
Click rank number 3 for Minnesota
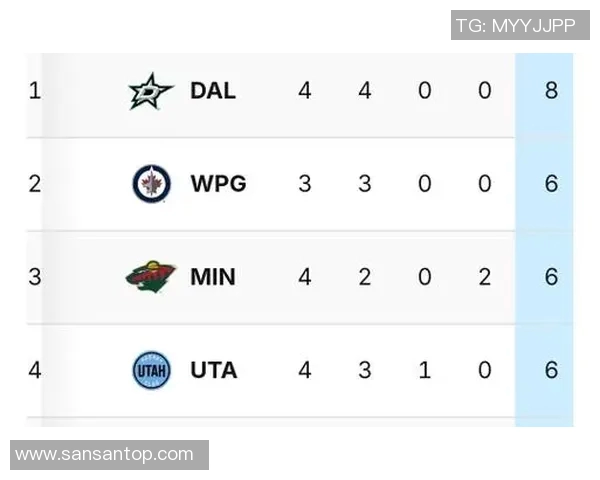35,277
